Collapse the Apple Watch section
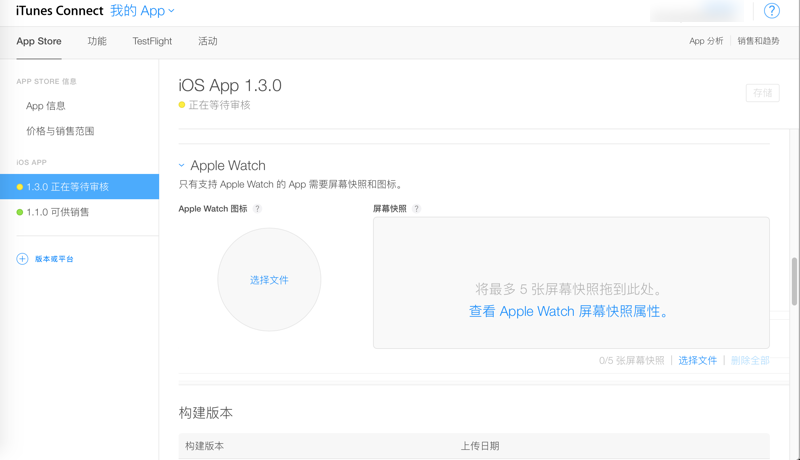 click(182, 166)
